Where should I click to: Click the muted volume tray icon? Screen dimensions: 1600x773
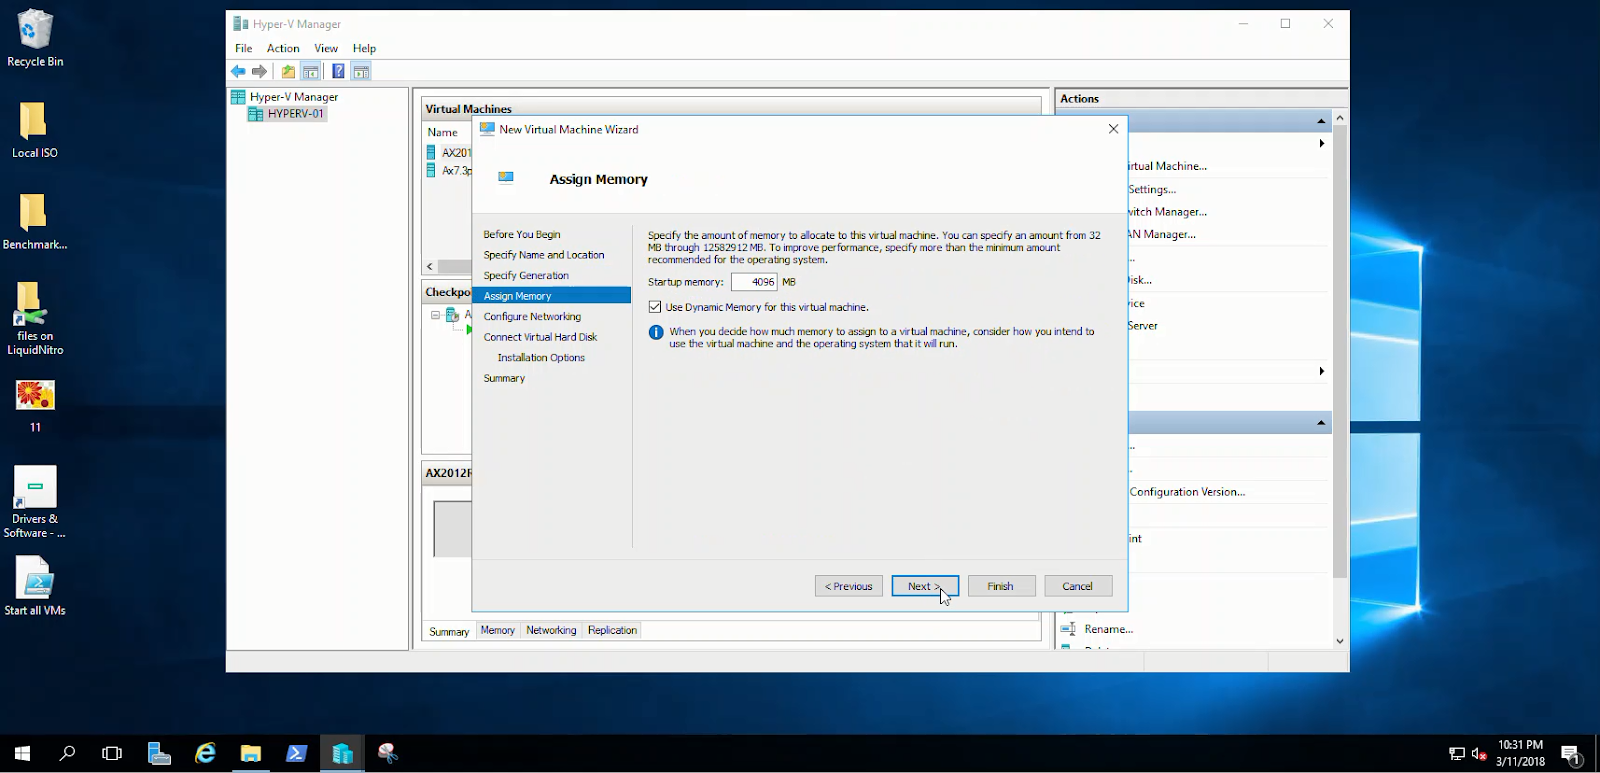click(1480, 754)
